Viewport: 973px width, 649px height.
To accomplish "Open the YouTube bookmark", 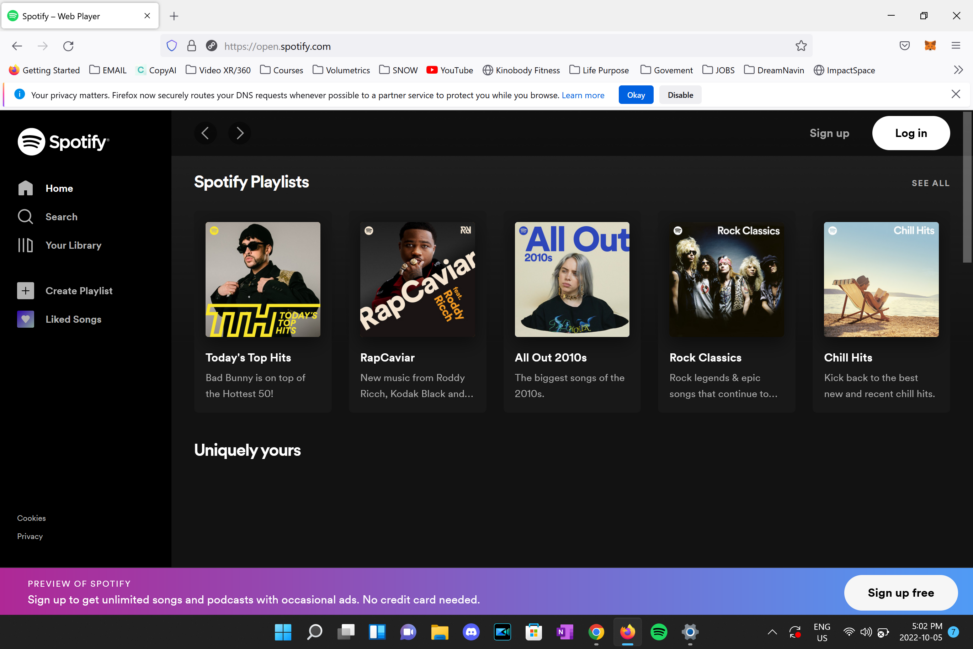I will (x=450, y=70).
